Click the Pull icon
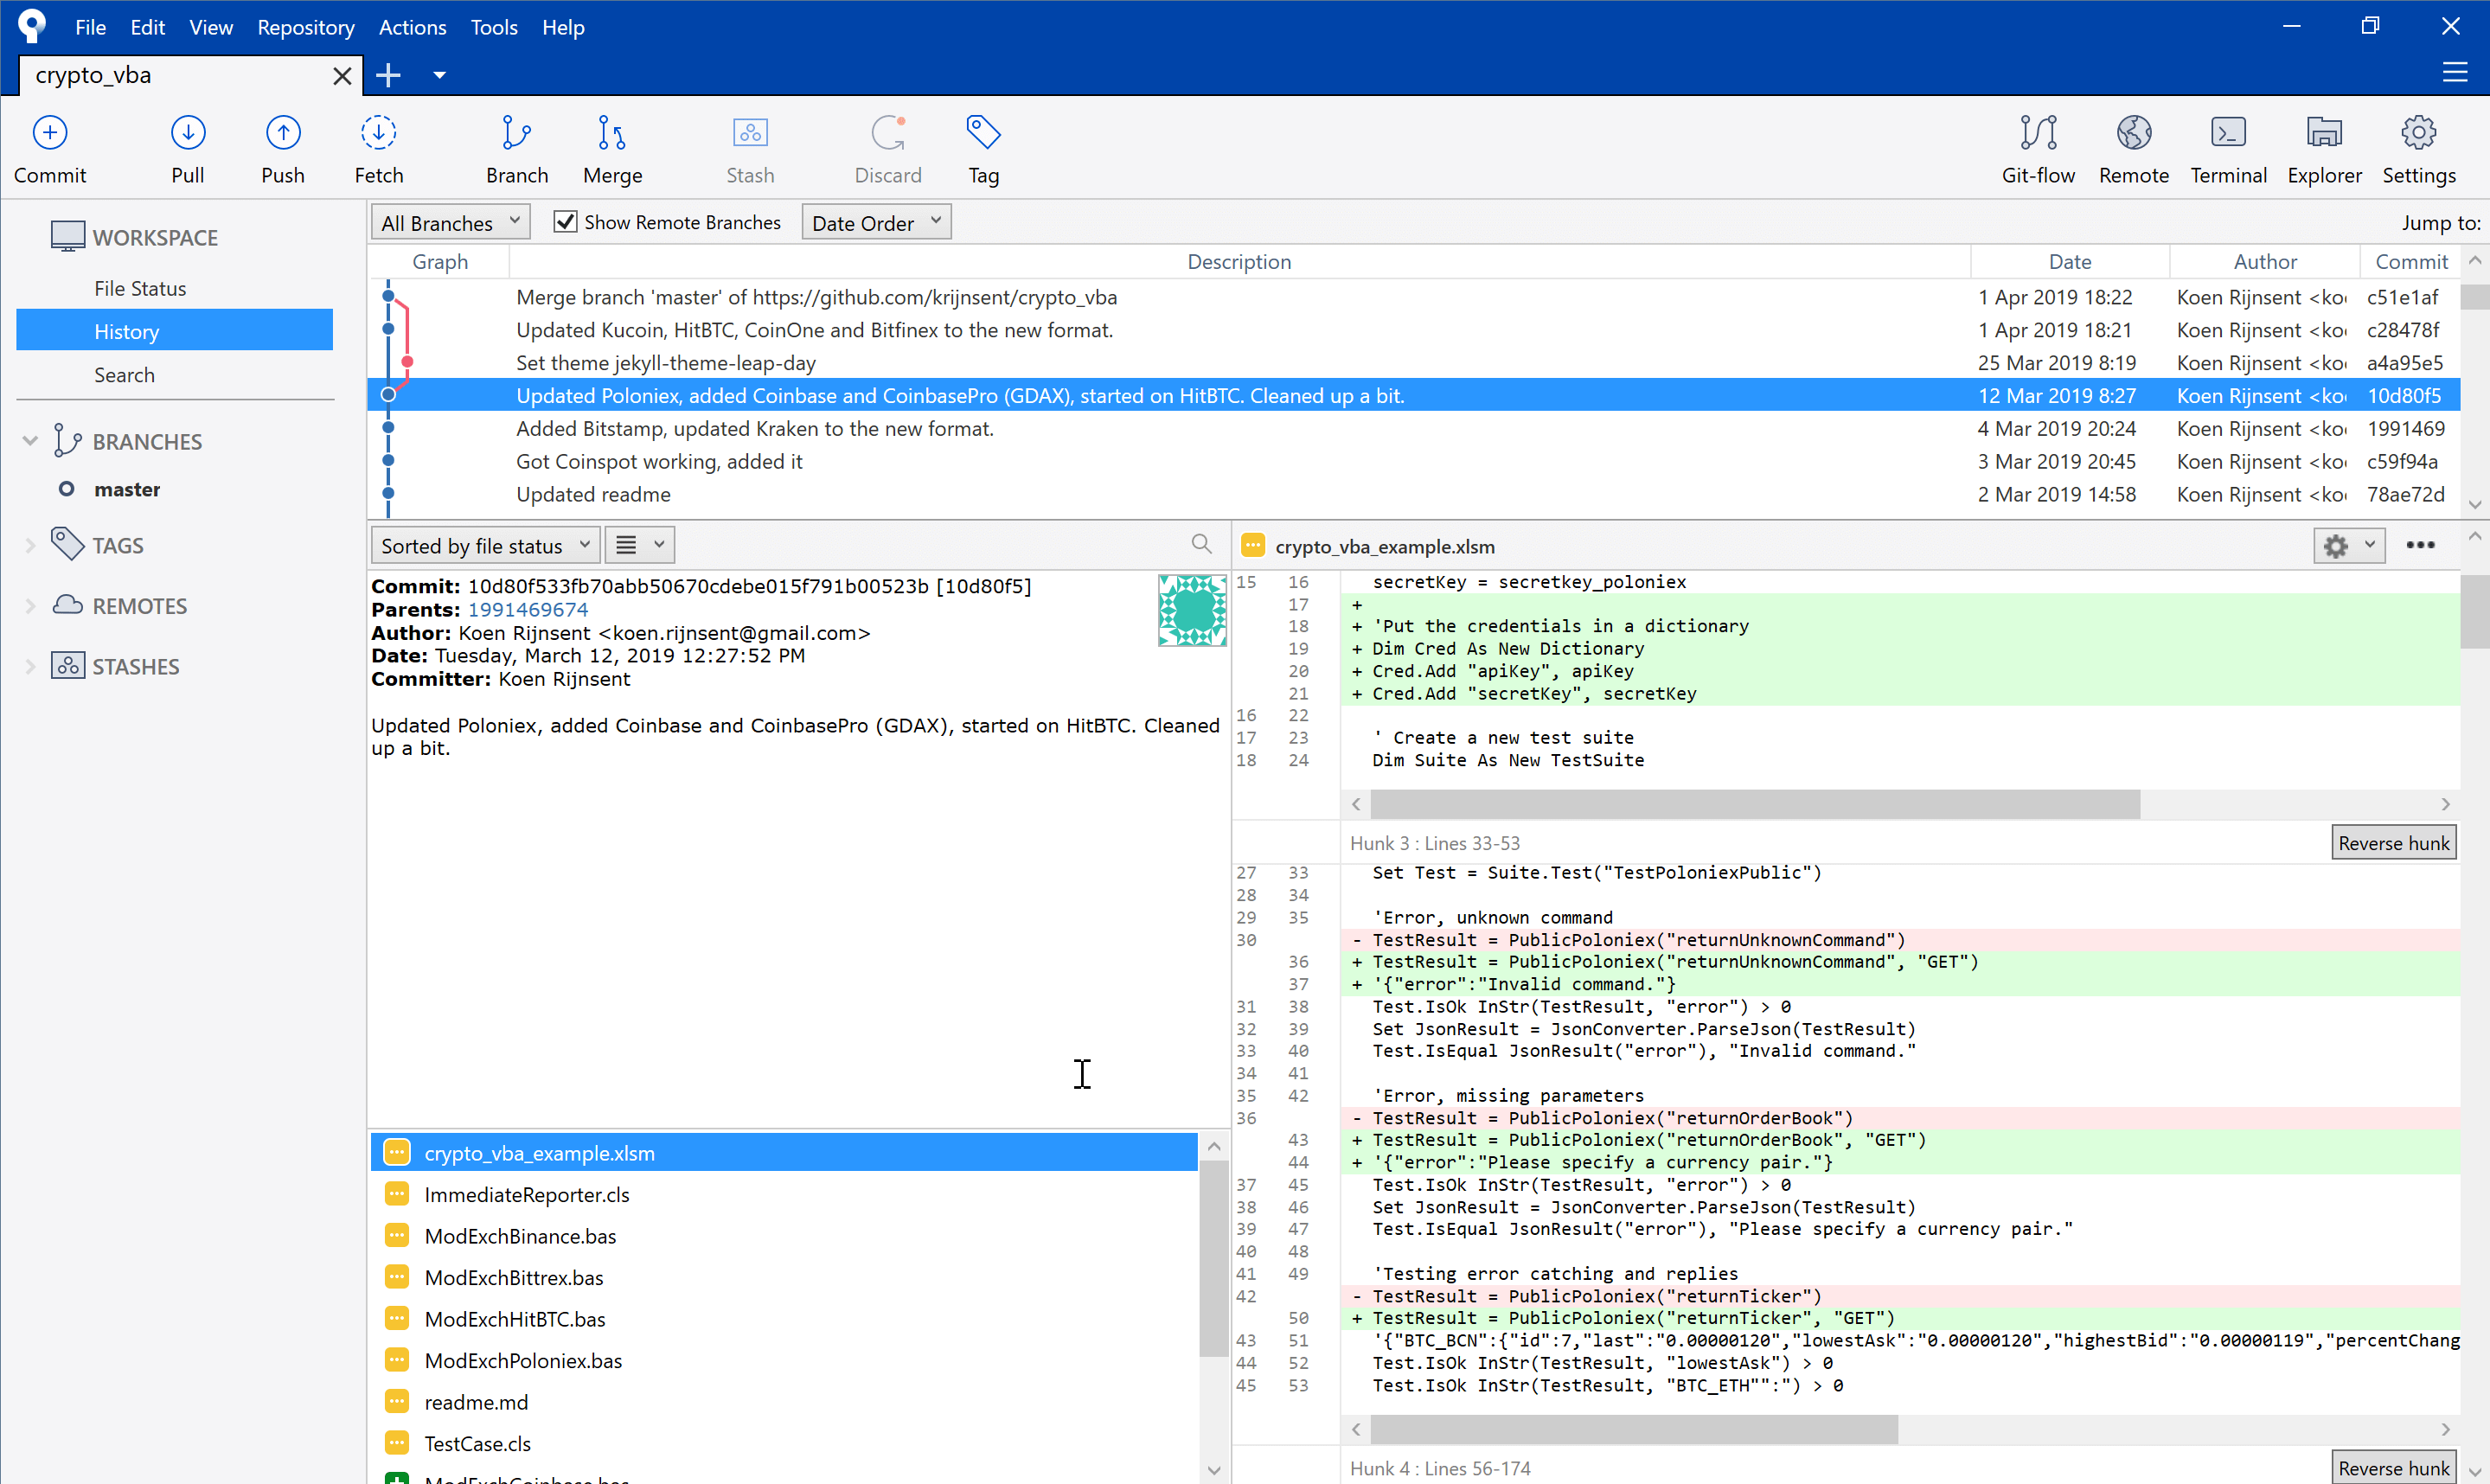 click(188, 133)
